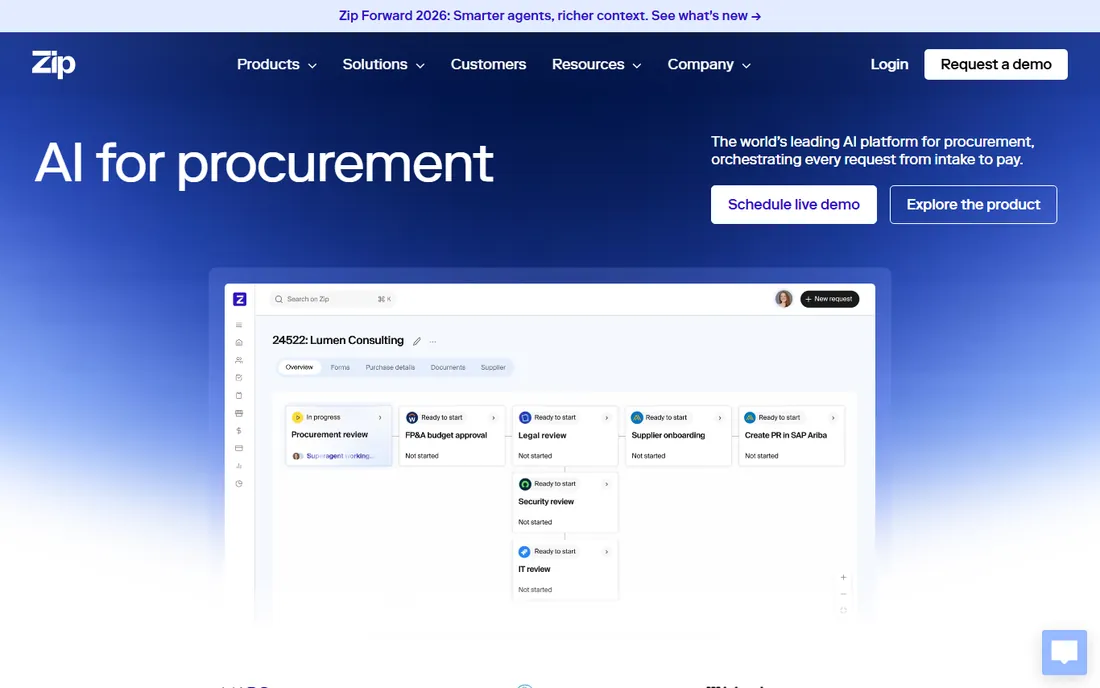Screen dimensions: 1100x688
Task: Select the checklist icon in the app sidebar
Action: coord(239,377)
